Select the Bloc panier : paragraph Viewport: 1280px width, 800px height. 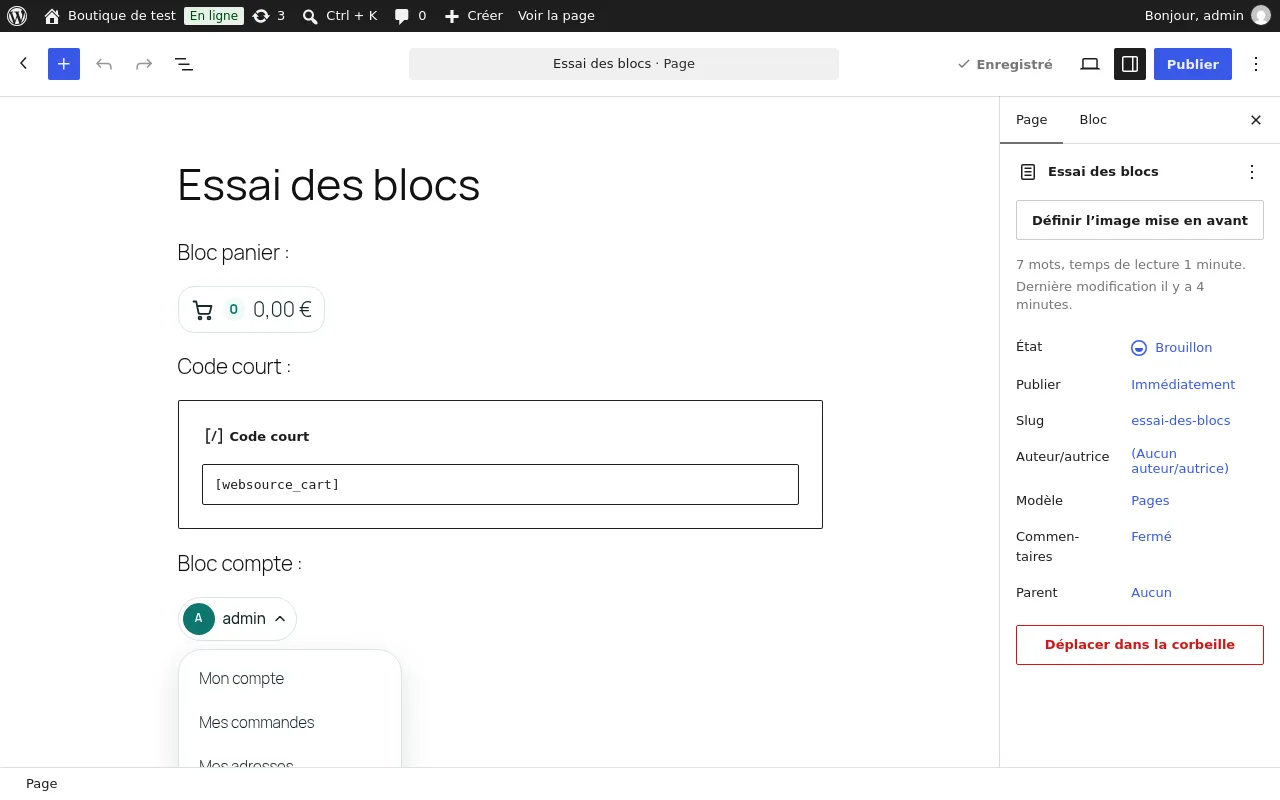point(233,252)
